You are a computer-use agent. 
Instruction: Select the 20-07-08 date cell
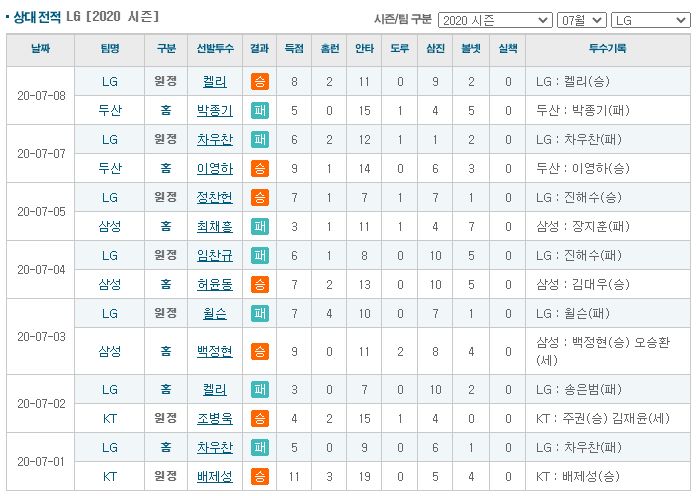(x=41, y=96)
